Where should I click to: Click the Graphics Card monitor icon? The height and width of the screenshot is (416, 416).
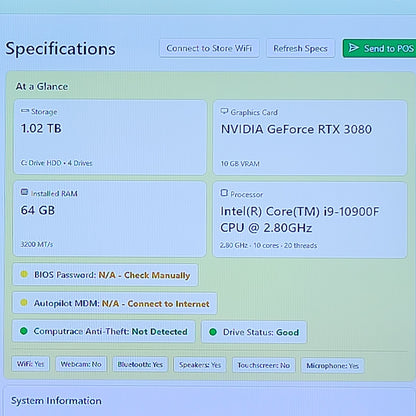(224, 111)
